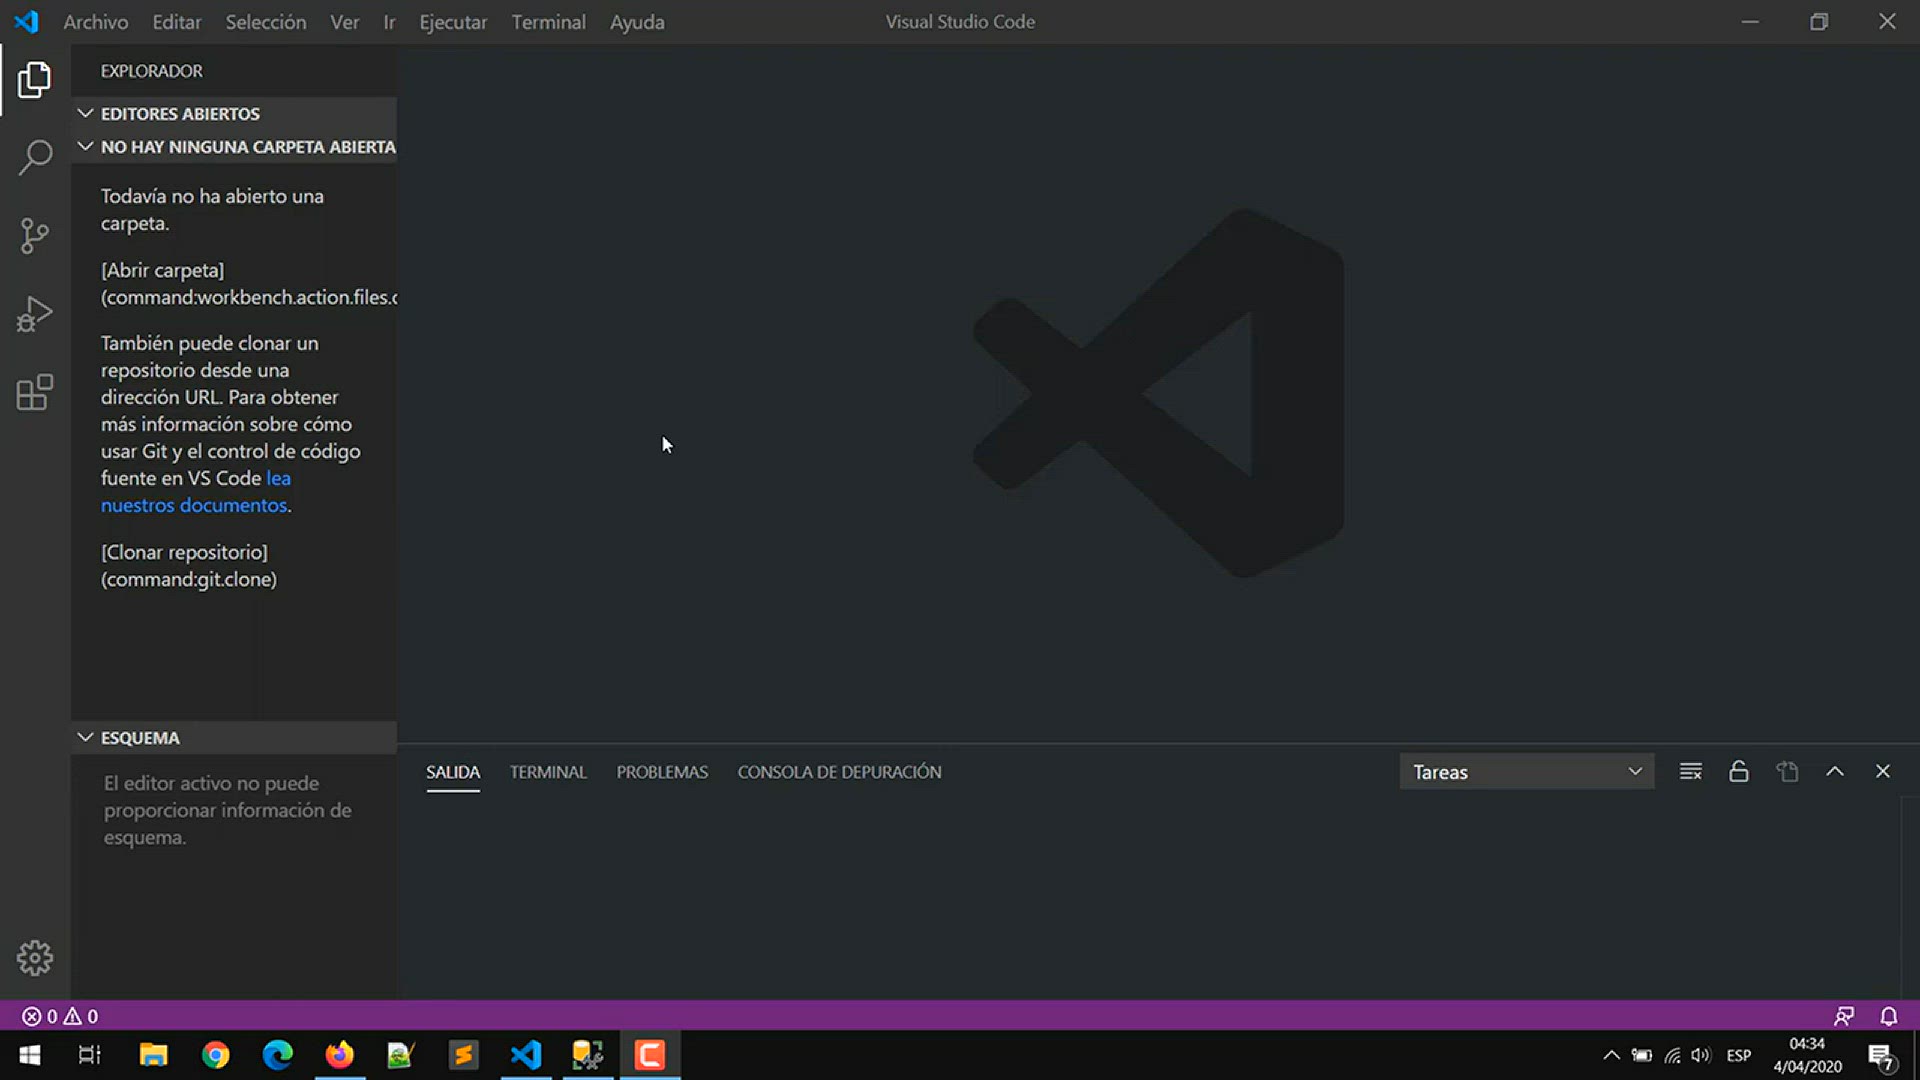Open the network status tray icon
Viewport: 1920px width, 1080px height.
click(x=1672, y=1055)
